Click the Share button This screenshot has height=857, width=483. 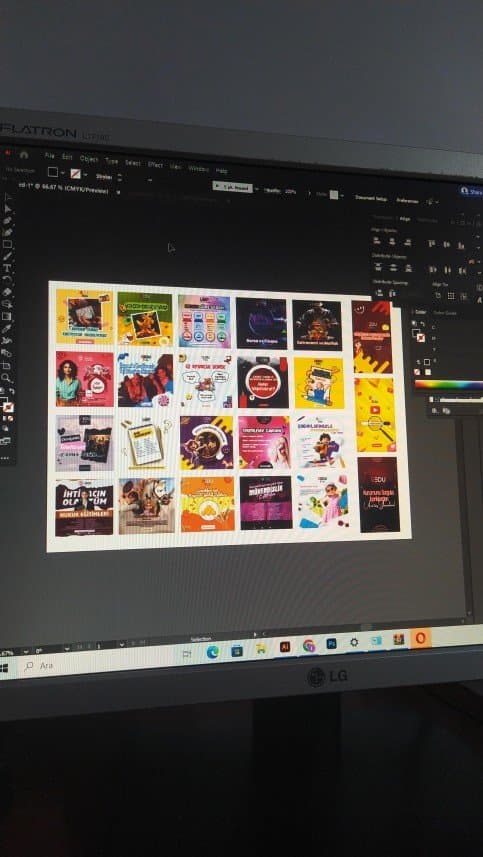click(471, 191)
